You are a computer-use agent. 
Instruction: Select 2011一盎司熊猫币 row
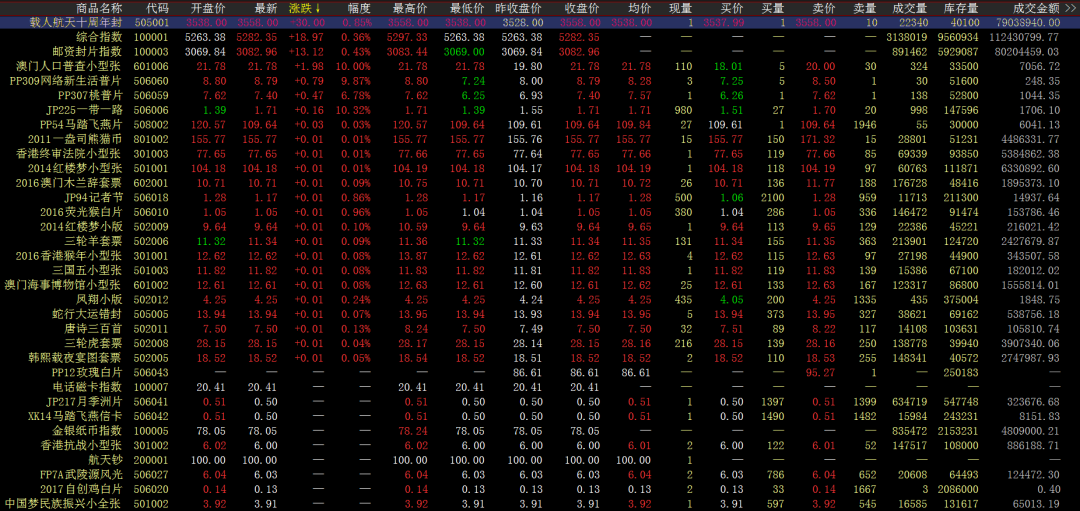click(x=540, y=139)
